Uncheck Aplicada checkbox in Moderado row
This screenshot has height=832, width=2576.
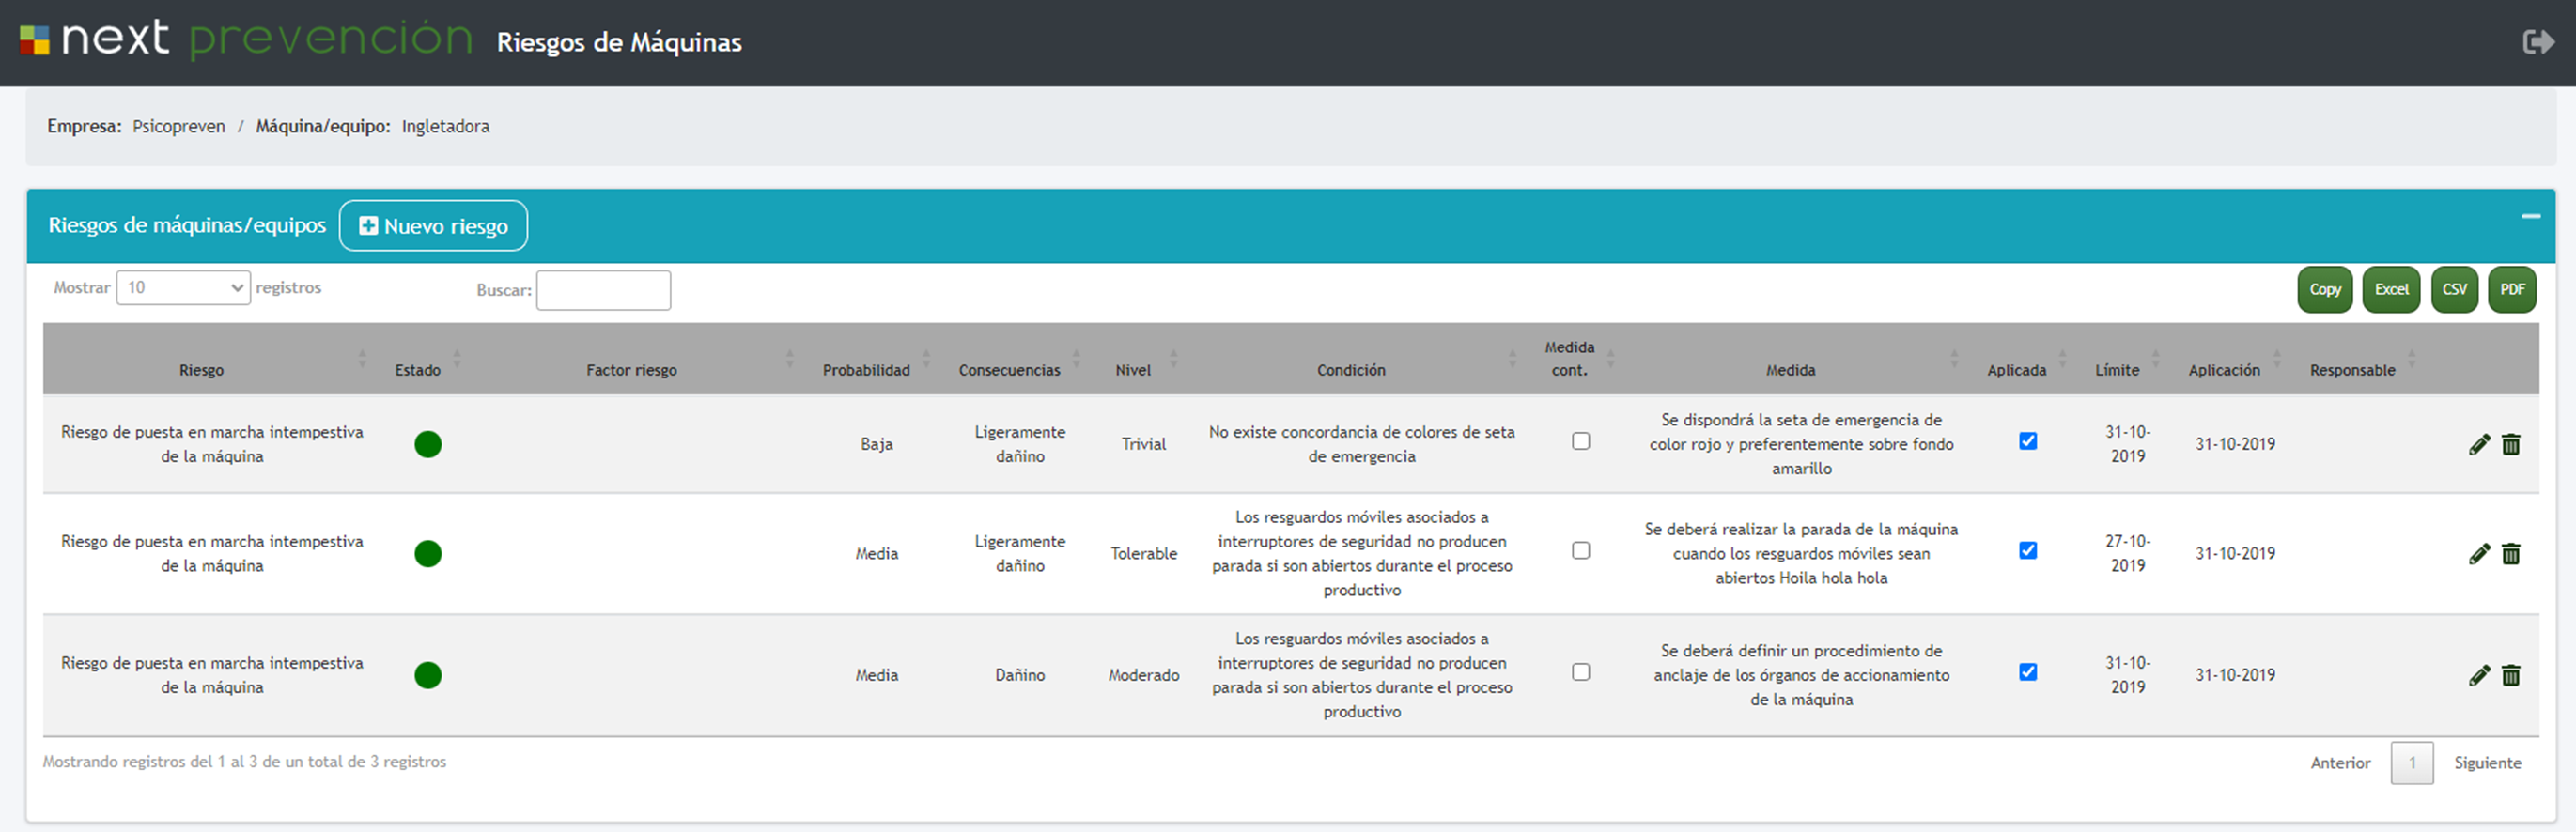click(2028, 673)
